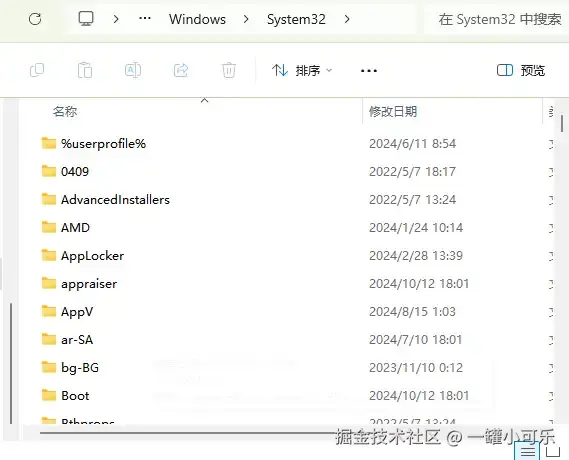
Task: Select the AMD folder
Action: pos(75,227)
